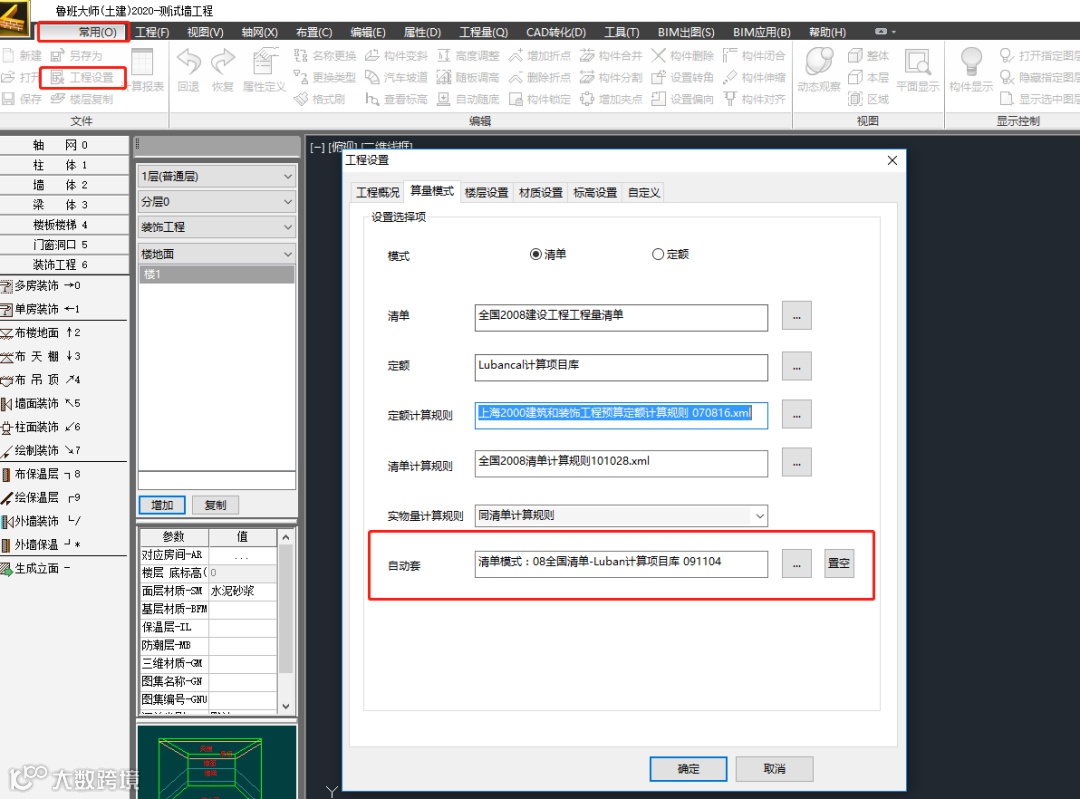Open the 楼地面 dropdown
This screenshot has height=799, width=1080.
tap(217, 254)
